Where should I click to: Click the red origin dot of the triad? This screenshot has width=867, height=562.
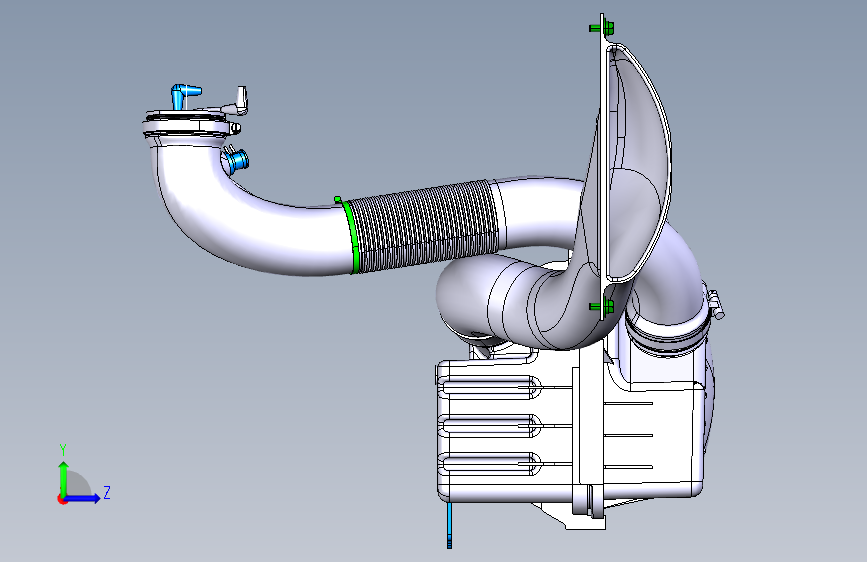62,499
